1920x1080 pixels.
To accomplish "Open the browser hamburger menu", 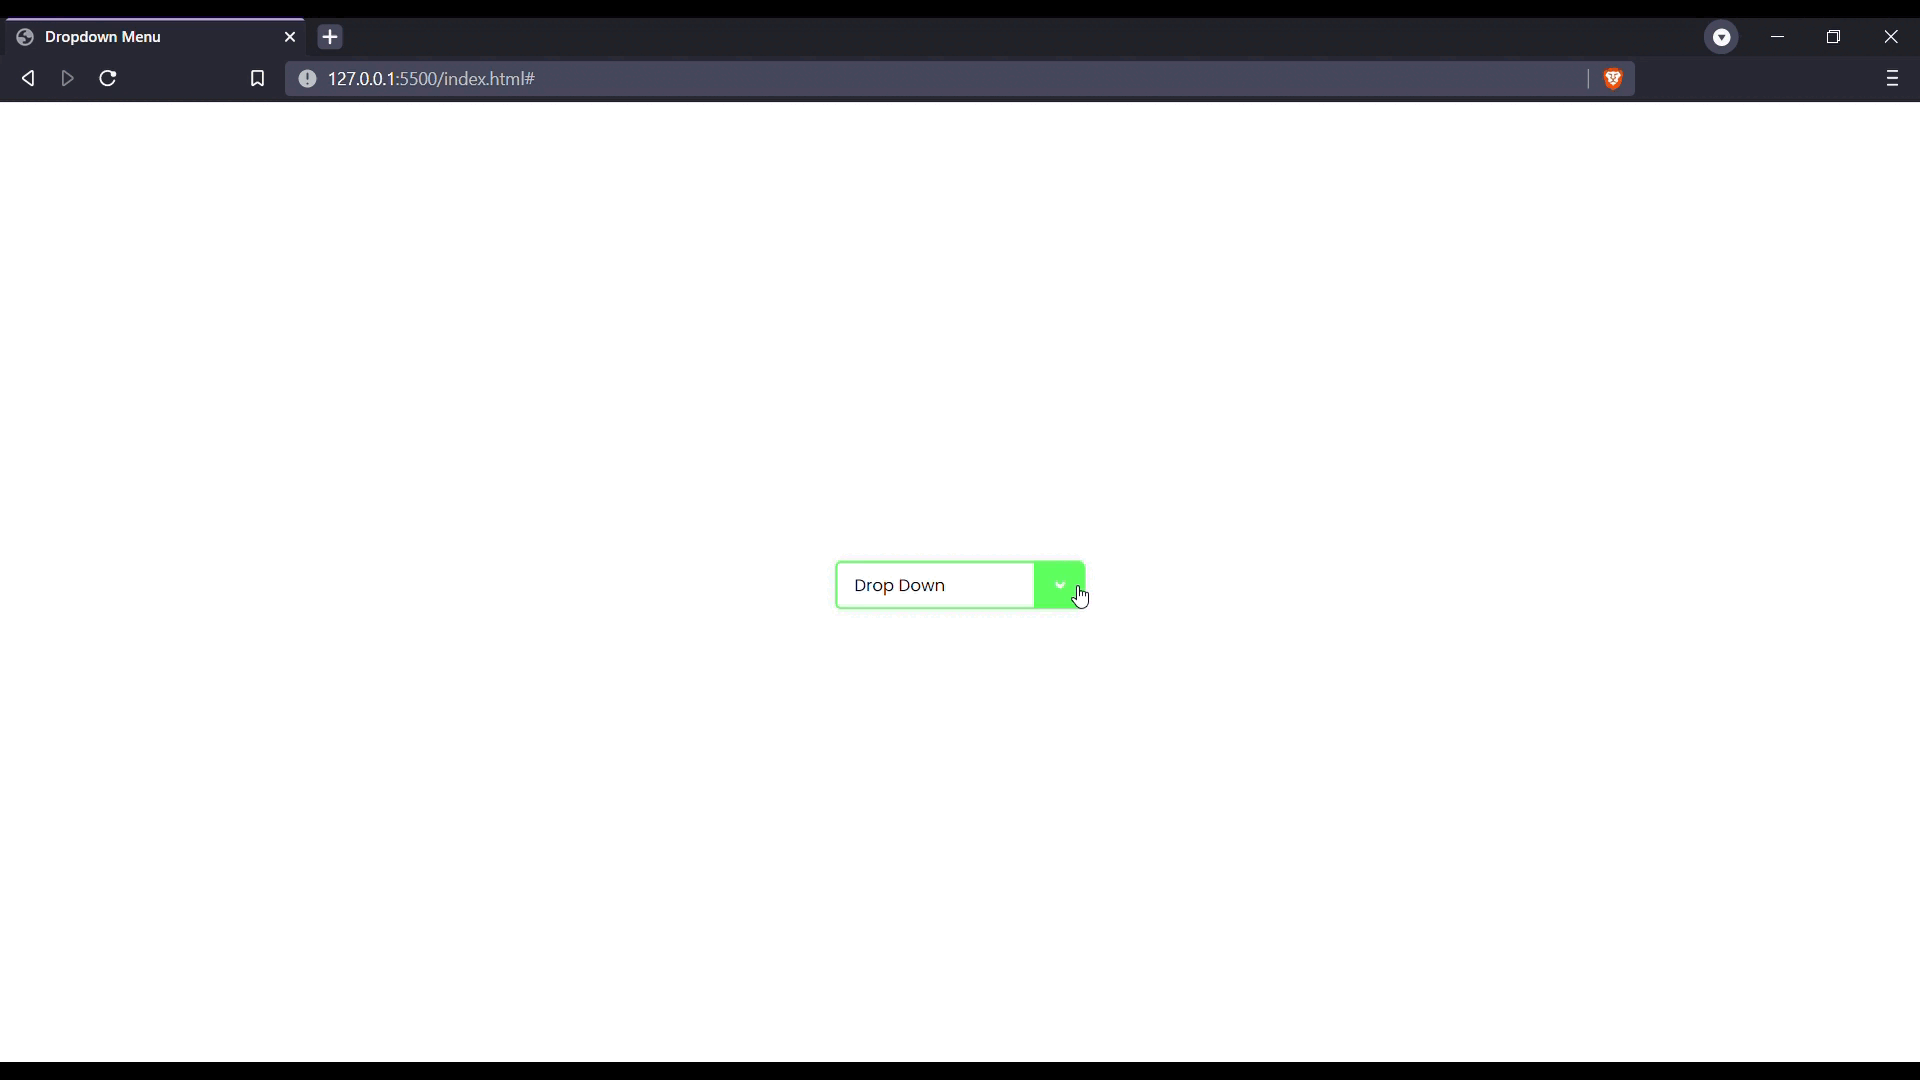I will point(1891,78).
